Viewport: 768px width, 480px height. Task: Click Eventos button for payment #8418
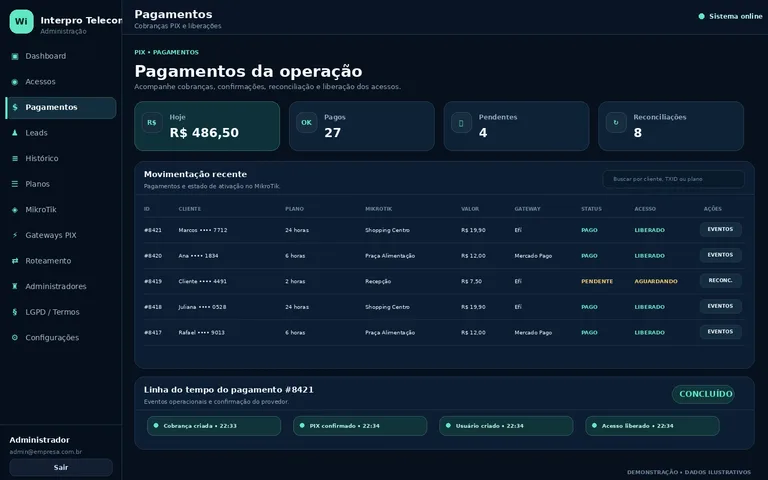pos(720,306)
